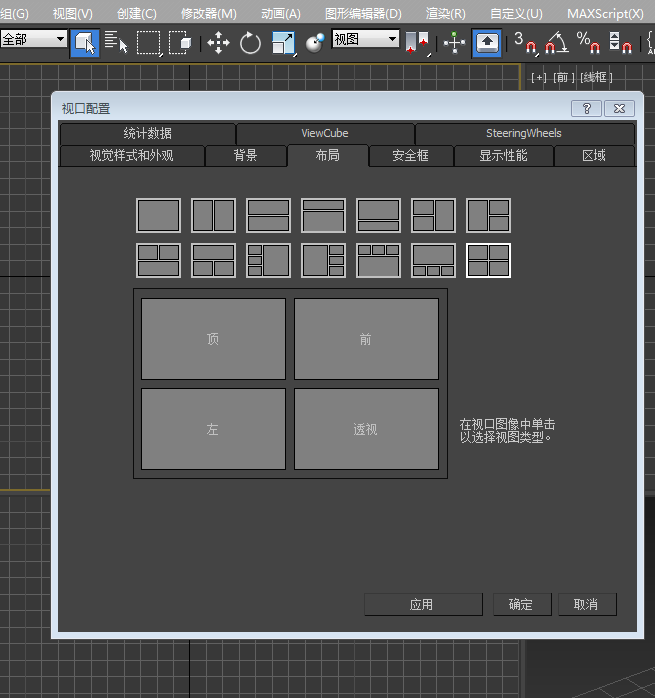Click the Select by Name icon
Viewport: 655px width, 698px height.
[x=116, y=43]
